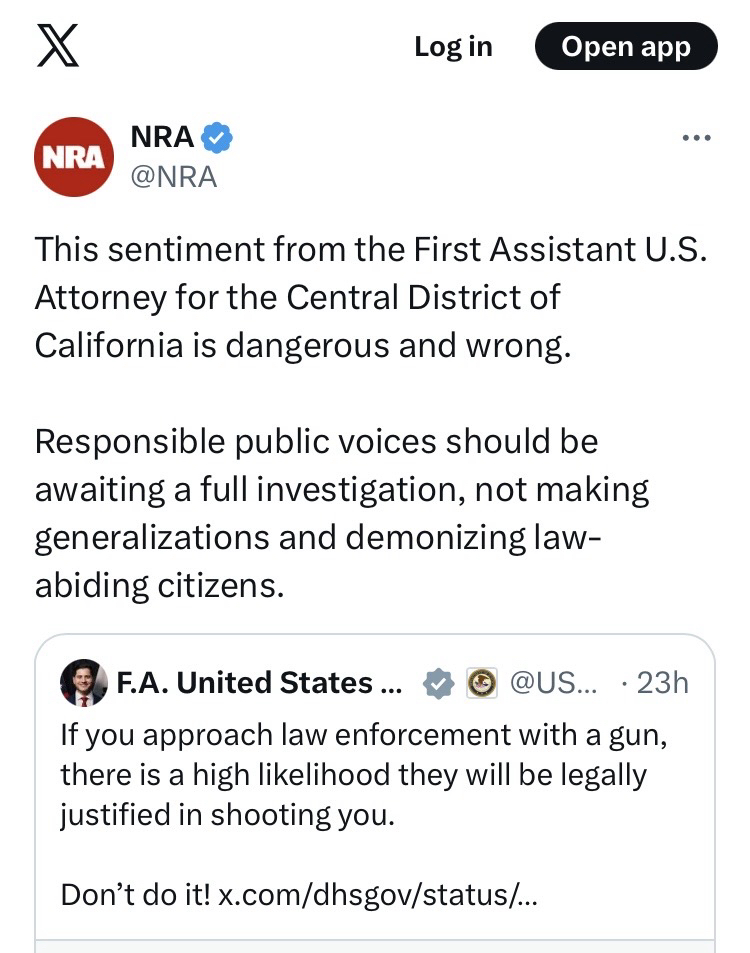Click NRA's blue verified badge
This screenshot has width=750, height=953.
[218, 138]
